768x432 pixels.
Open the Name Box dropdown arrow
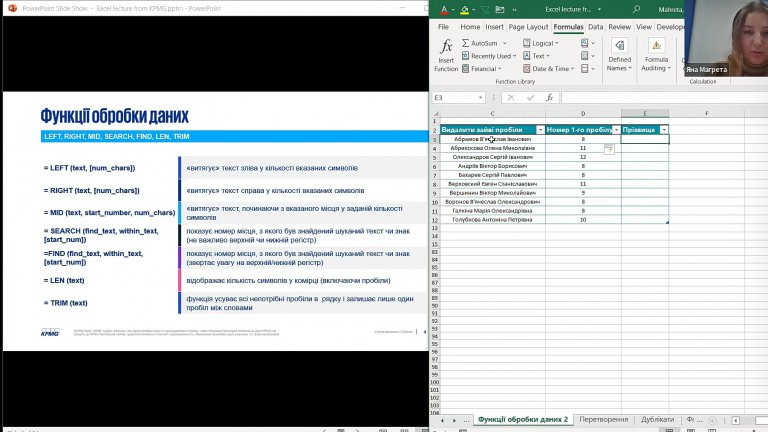pos(480,97)
